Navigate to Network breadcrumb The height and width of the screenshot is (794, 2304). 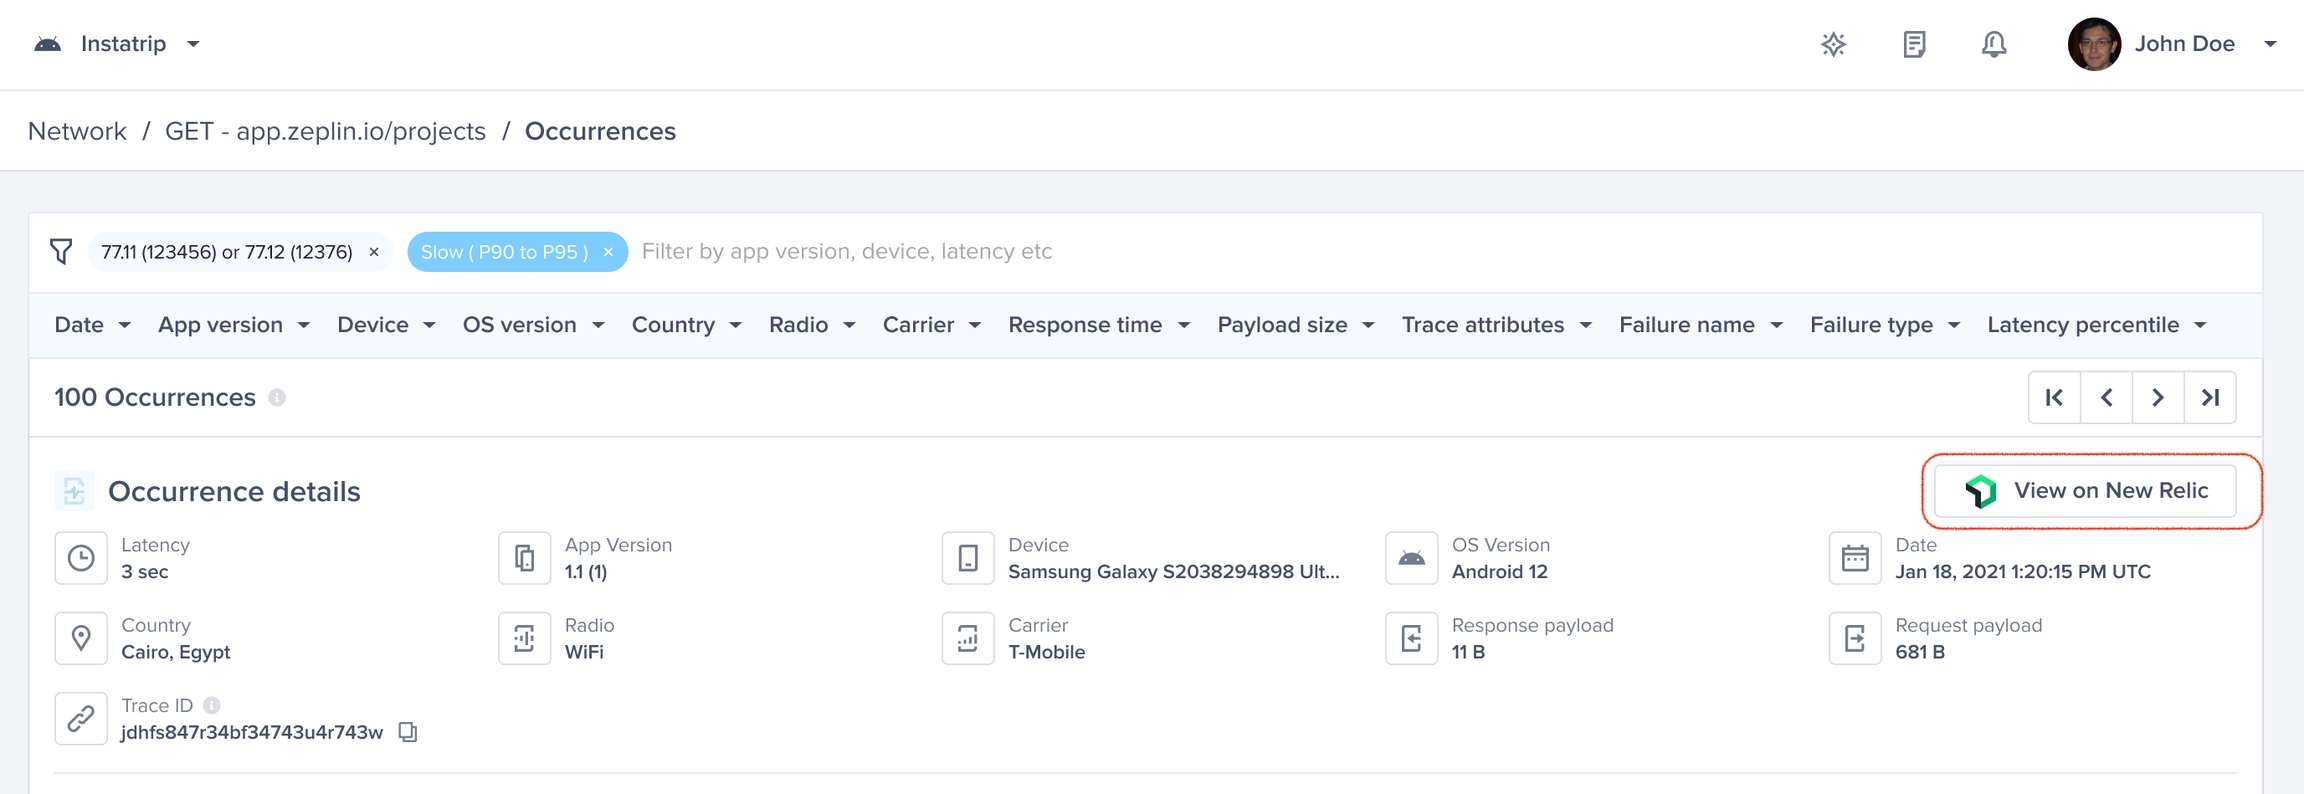pos(77,131)
